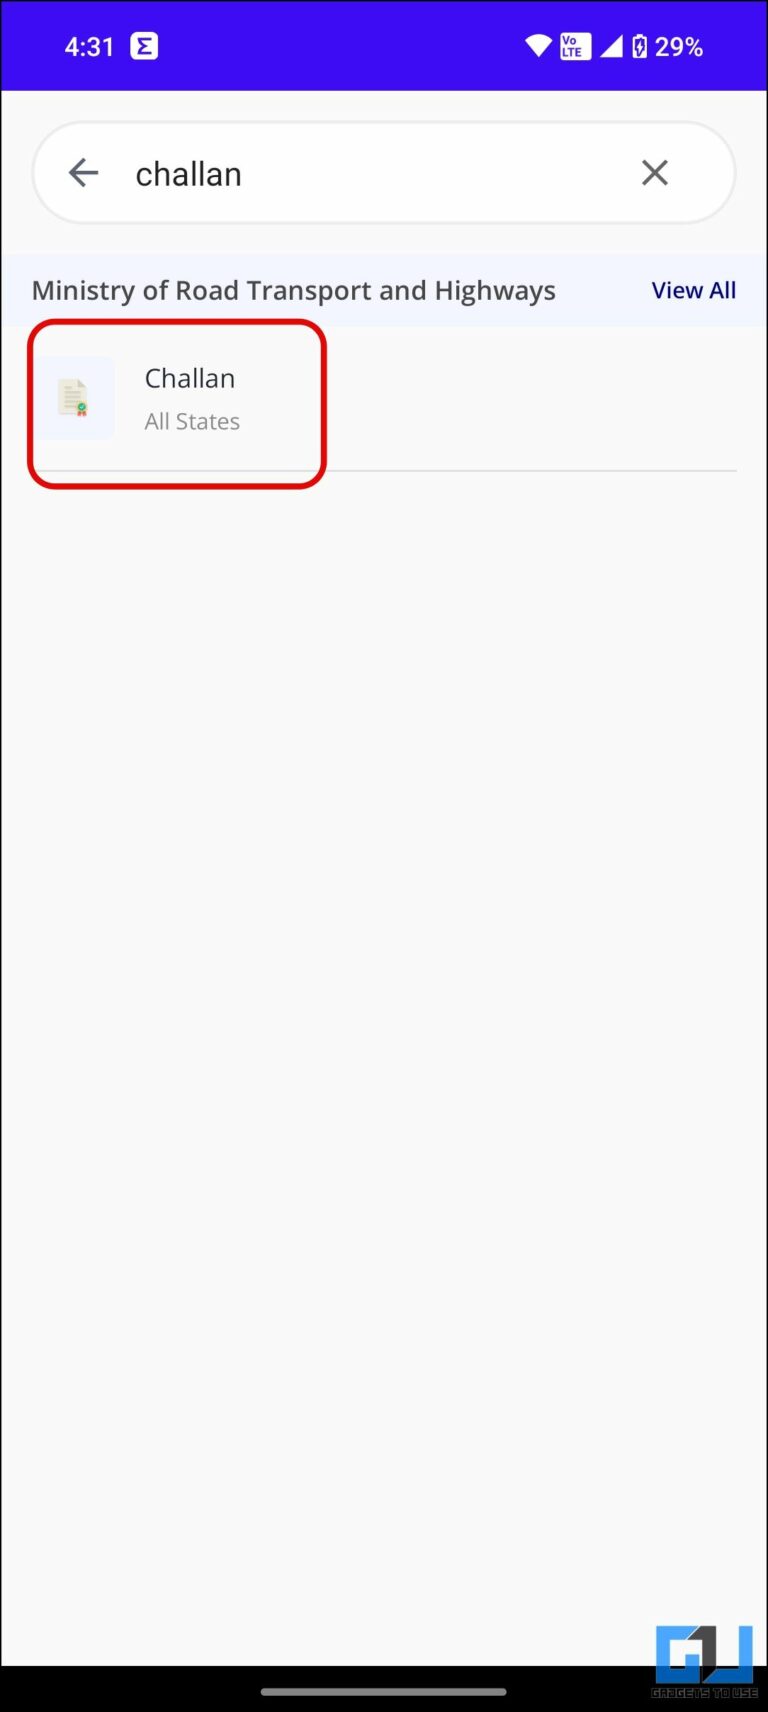The width and height of the screenshot is (768, 1712).
Task: Tap the back arrow in search bar
Action: tap(83, 173)
